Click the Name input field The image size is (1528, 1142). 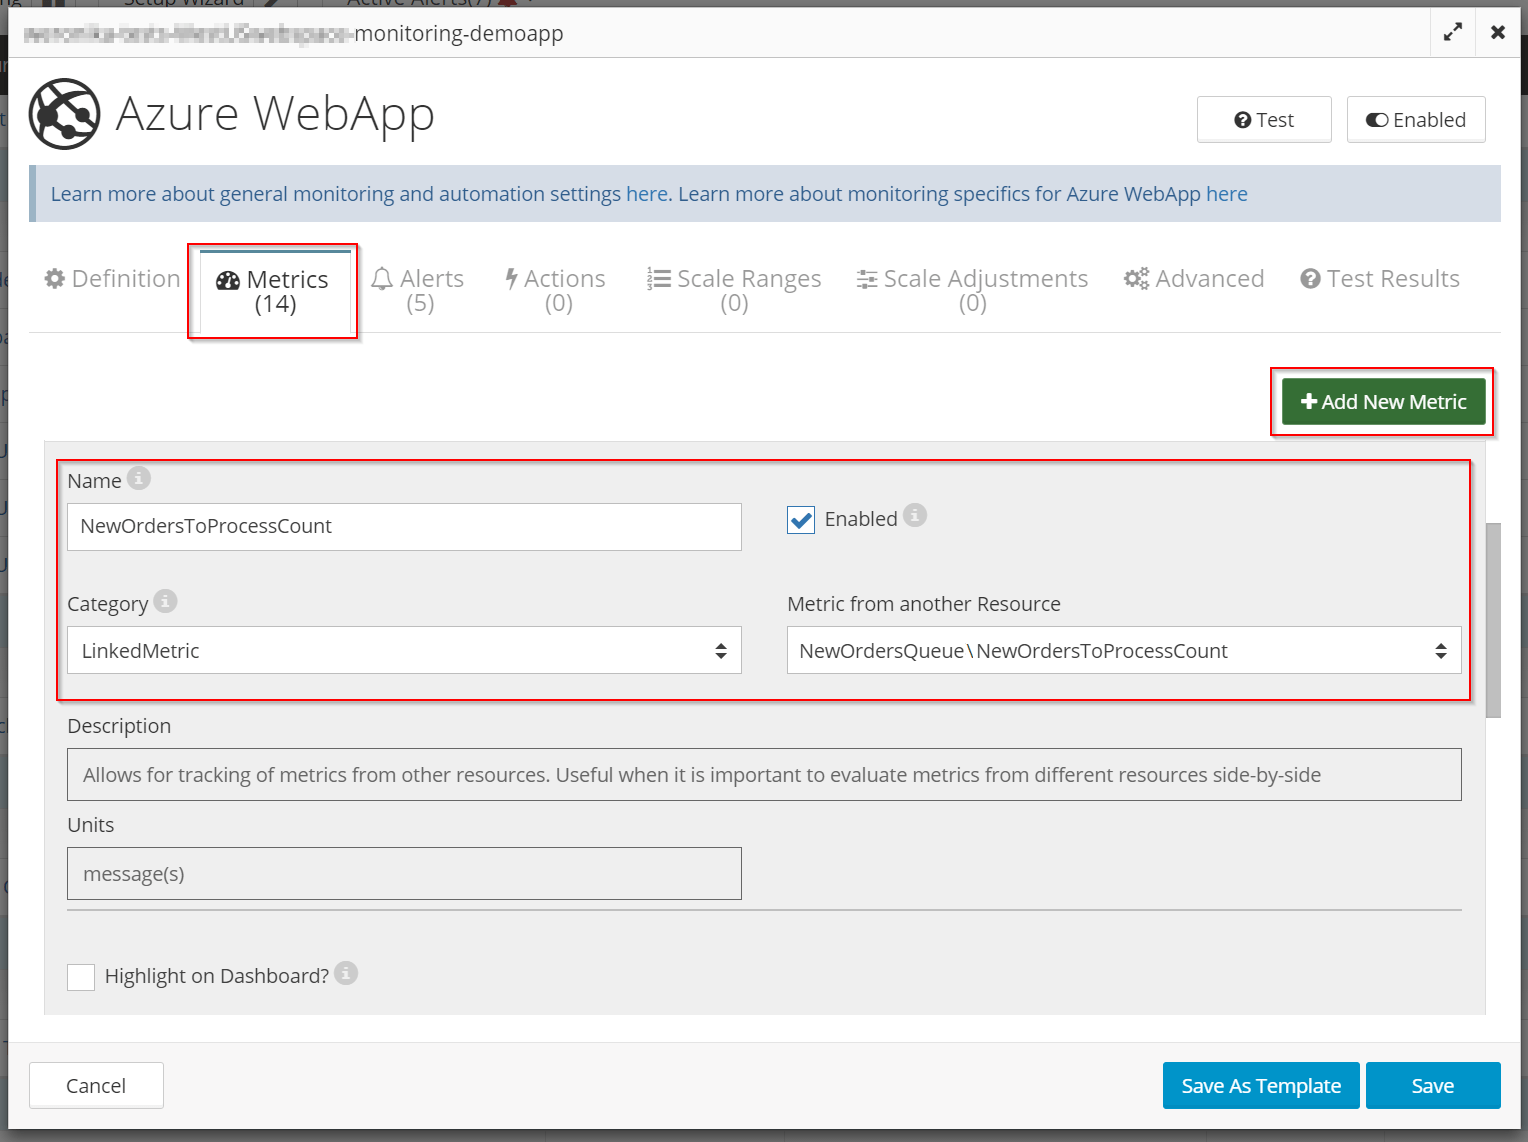coord(404,527)
